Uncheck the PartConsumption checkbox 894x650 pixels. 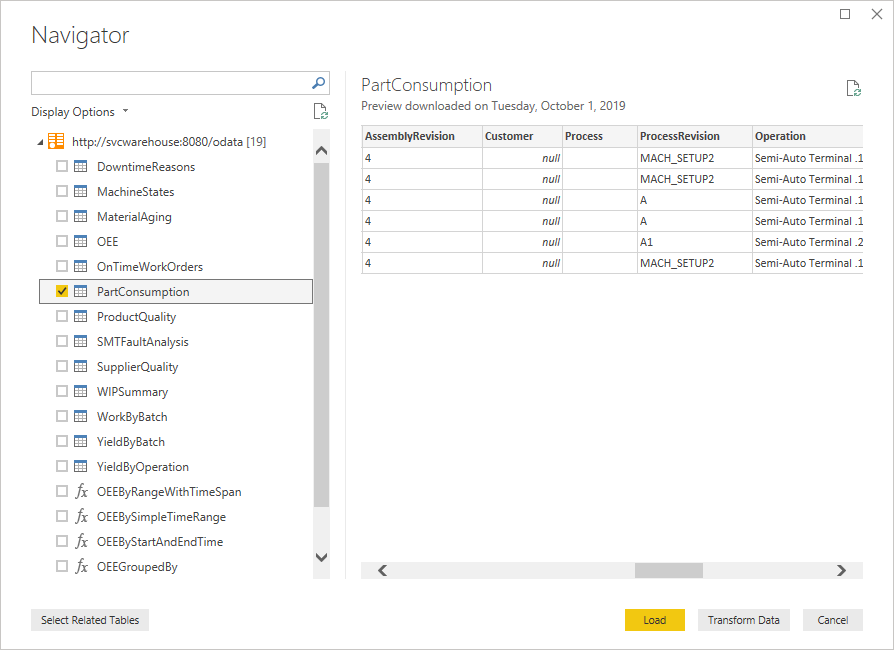pyautogui.click(x=62, y=291)
